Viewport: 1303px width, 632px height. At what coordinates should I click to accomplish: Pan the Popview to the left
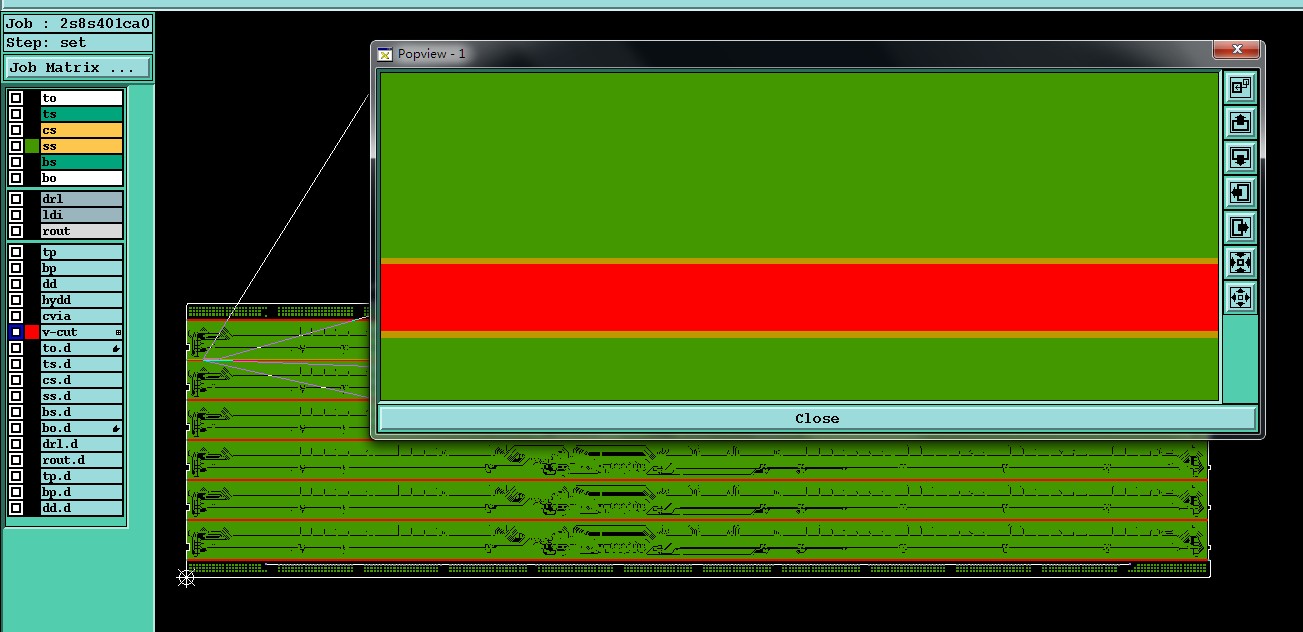coord(1240,192)
